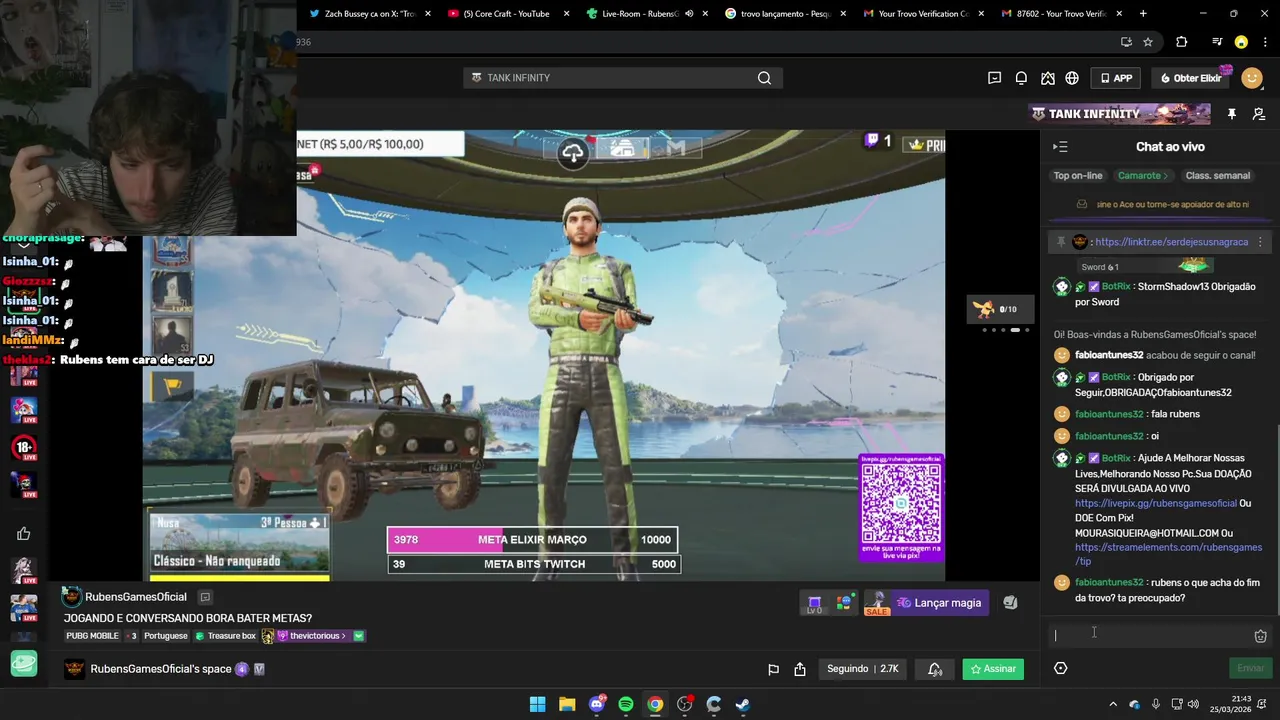
Task: Open the pinned linktr.ee link
Action: tap(1171, 242)
